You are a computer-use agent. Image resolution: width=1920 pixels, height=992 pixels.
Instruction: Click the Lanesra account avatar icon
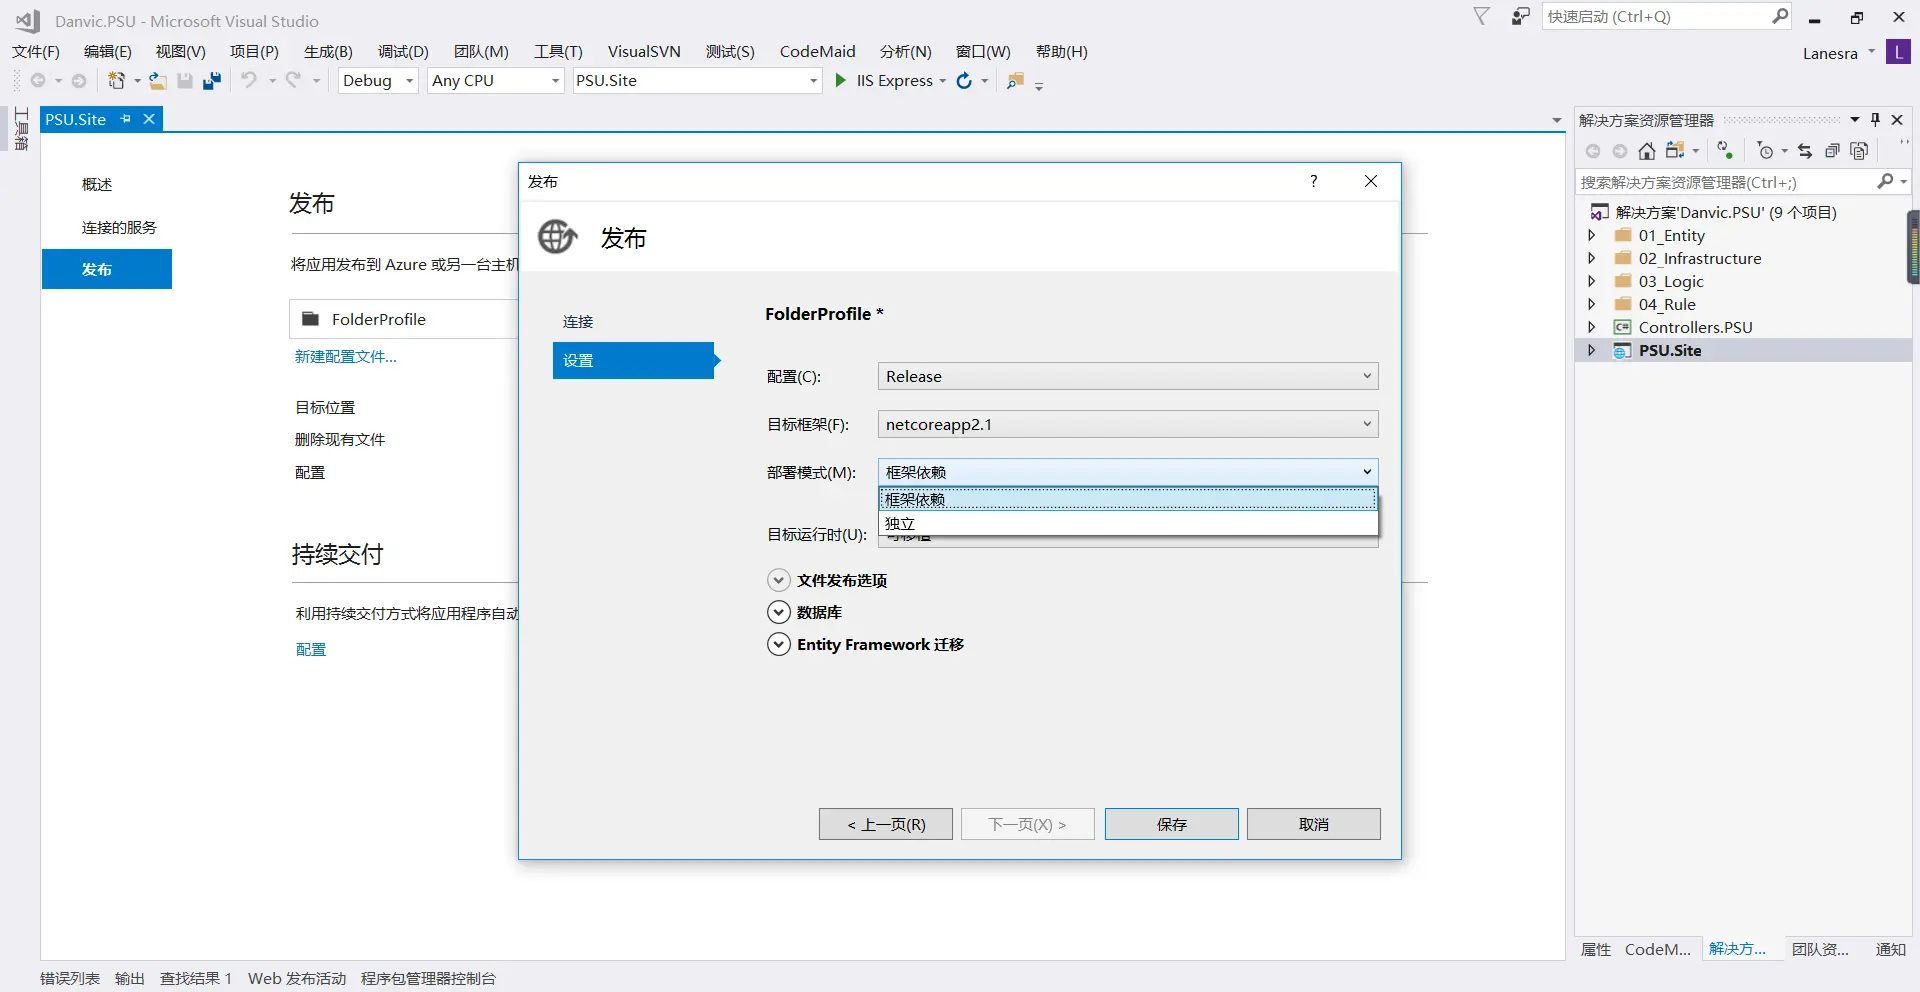tap(1898, 52)
